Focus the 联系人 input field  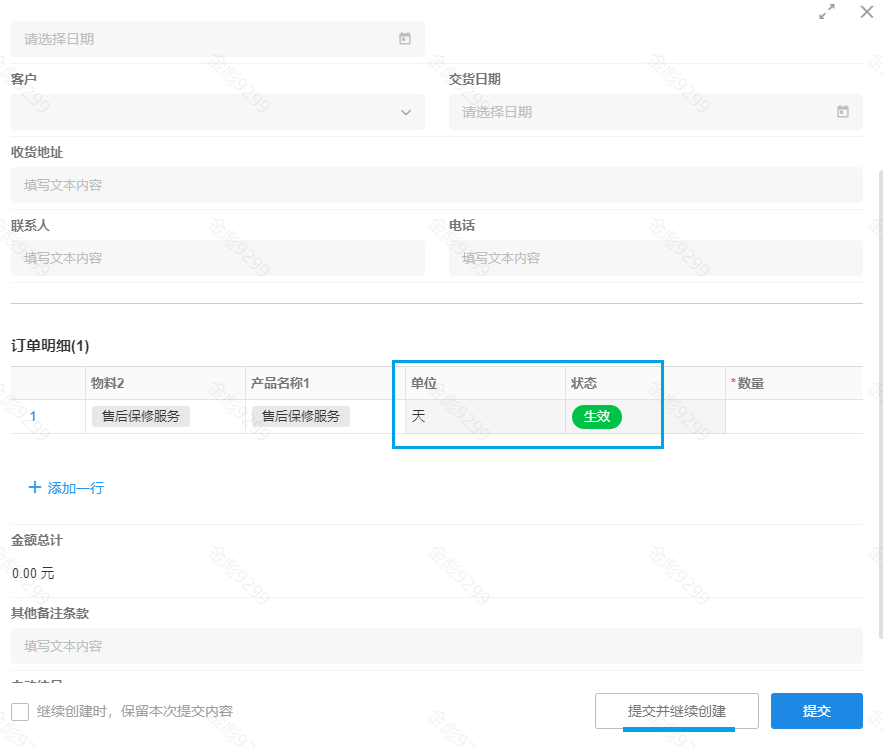pos(217,258)
